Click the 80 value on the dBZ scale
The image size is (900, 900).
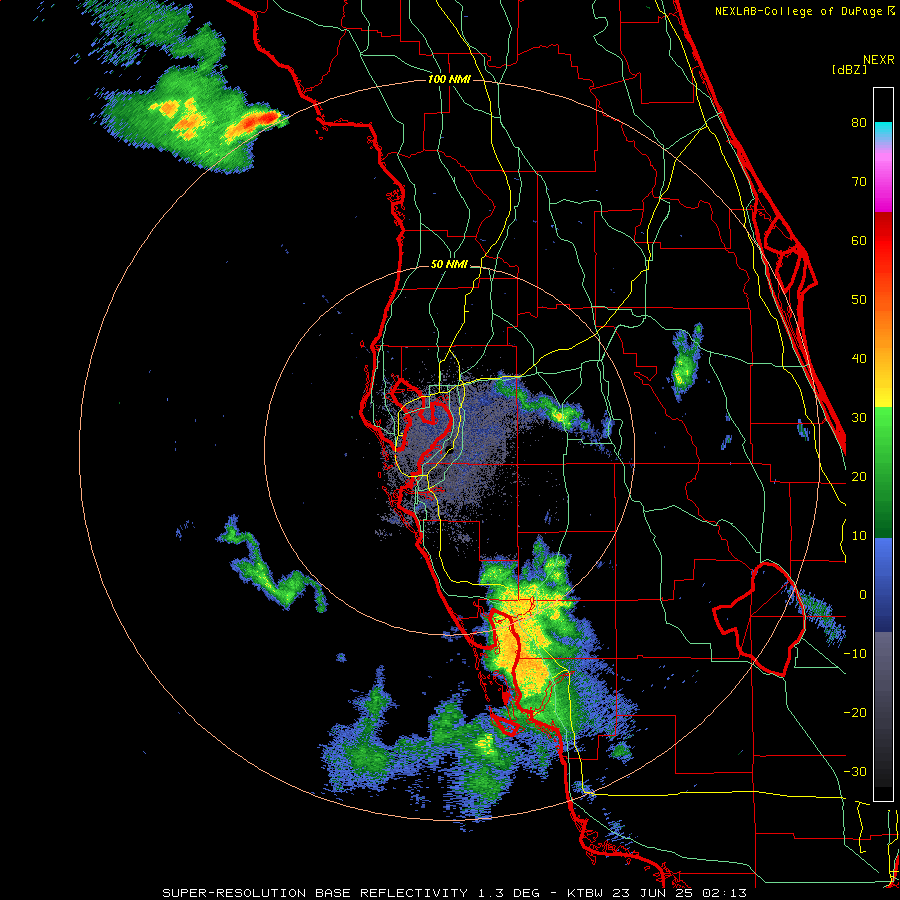click(859, 123)
